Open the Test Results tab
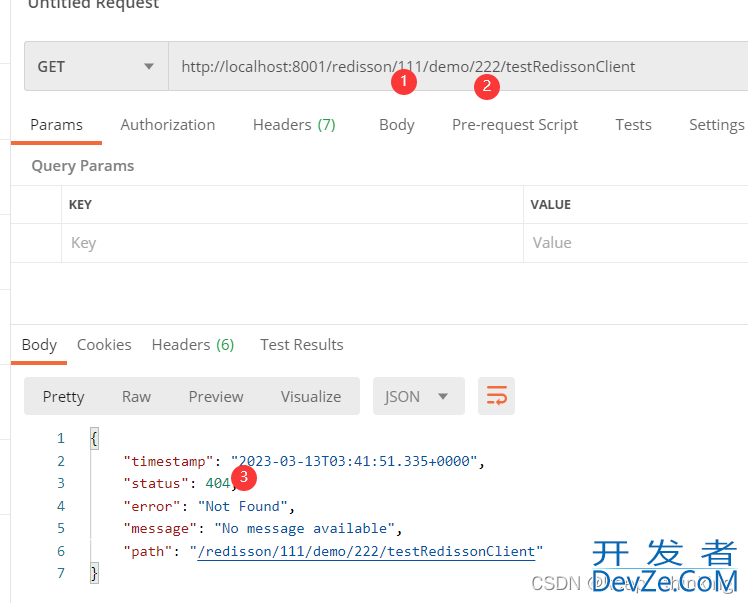 click(301, 345)
